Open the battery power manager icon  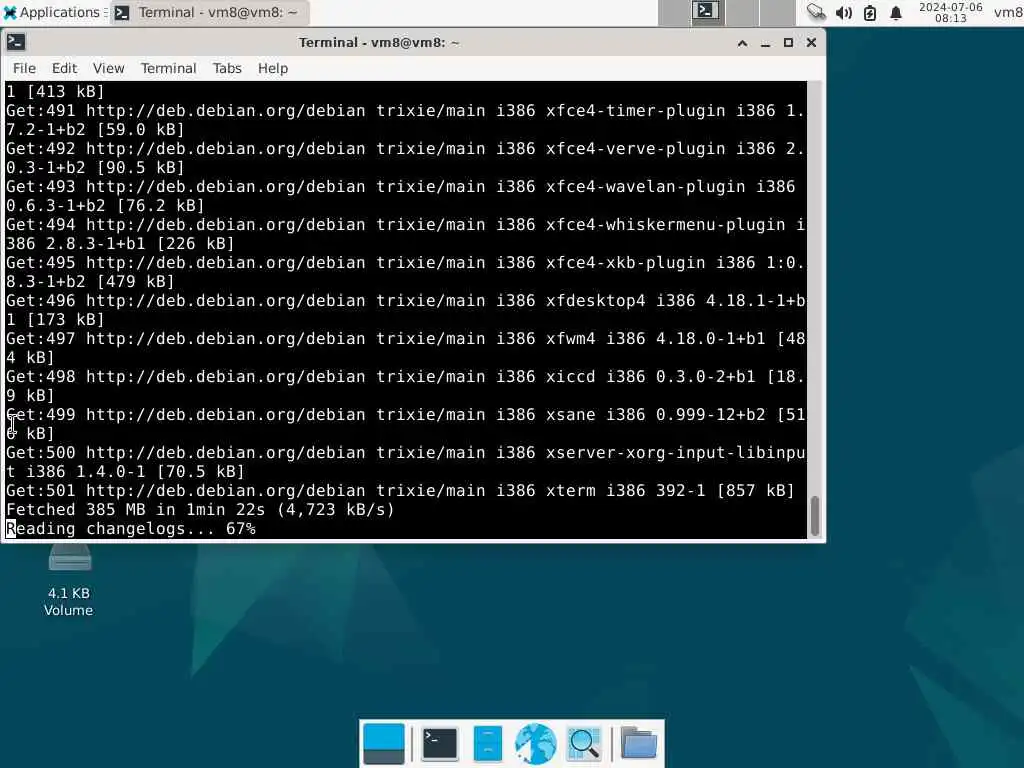(x=870, y=12)
